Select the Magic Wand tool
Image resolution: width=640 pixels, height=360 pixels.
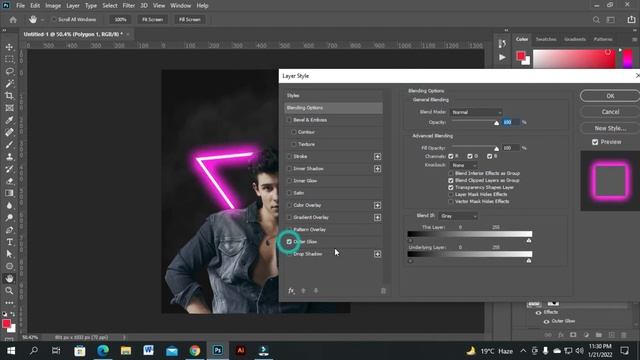point(9,84)
